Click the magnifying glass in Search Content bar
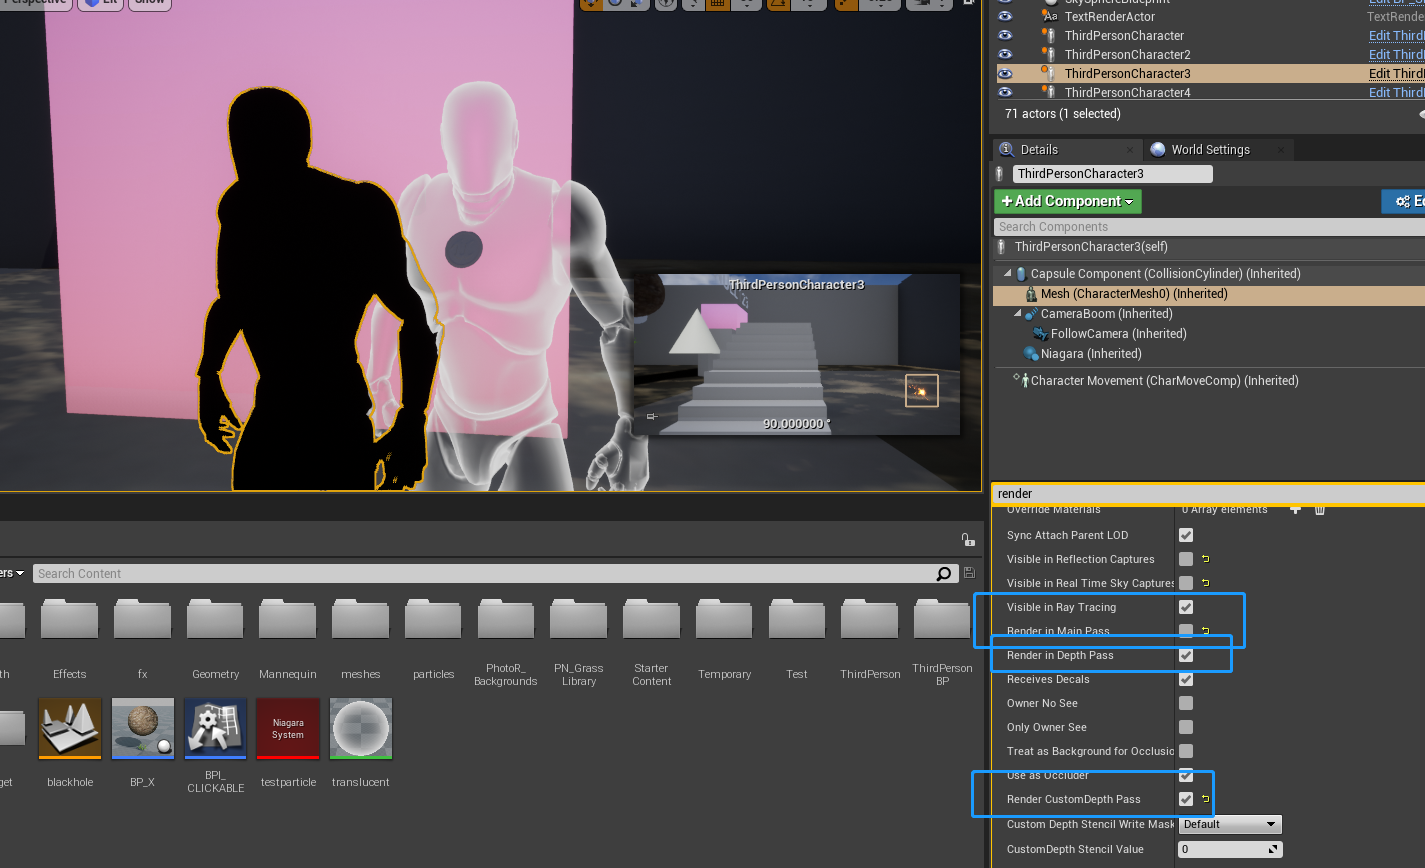The width and height of the screenshot is (1425, 868). [x=941, y=573]
